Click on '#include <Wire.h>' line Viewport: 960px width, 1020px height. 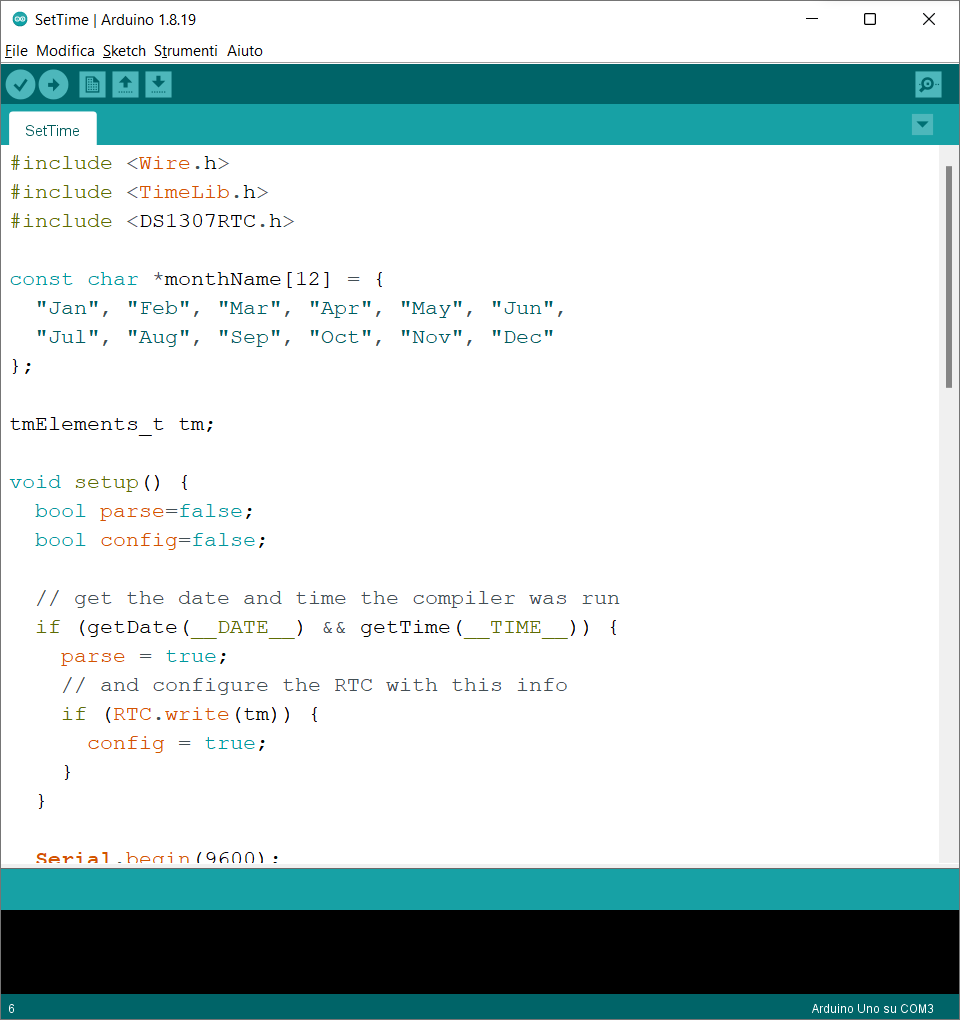click(120, 163)
